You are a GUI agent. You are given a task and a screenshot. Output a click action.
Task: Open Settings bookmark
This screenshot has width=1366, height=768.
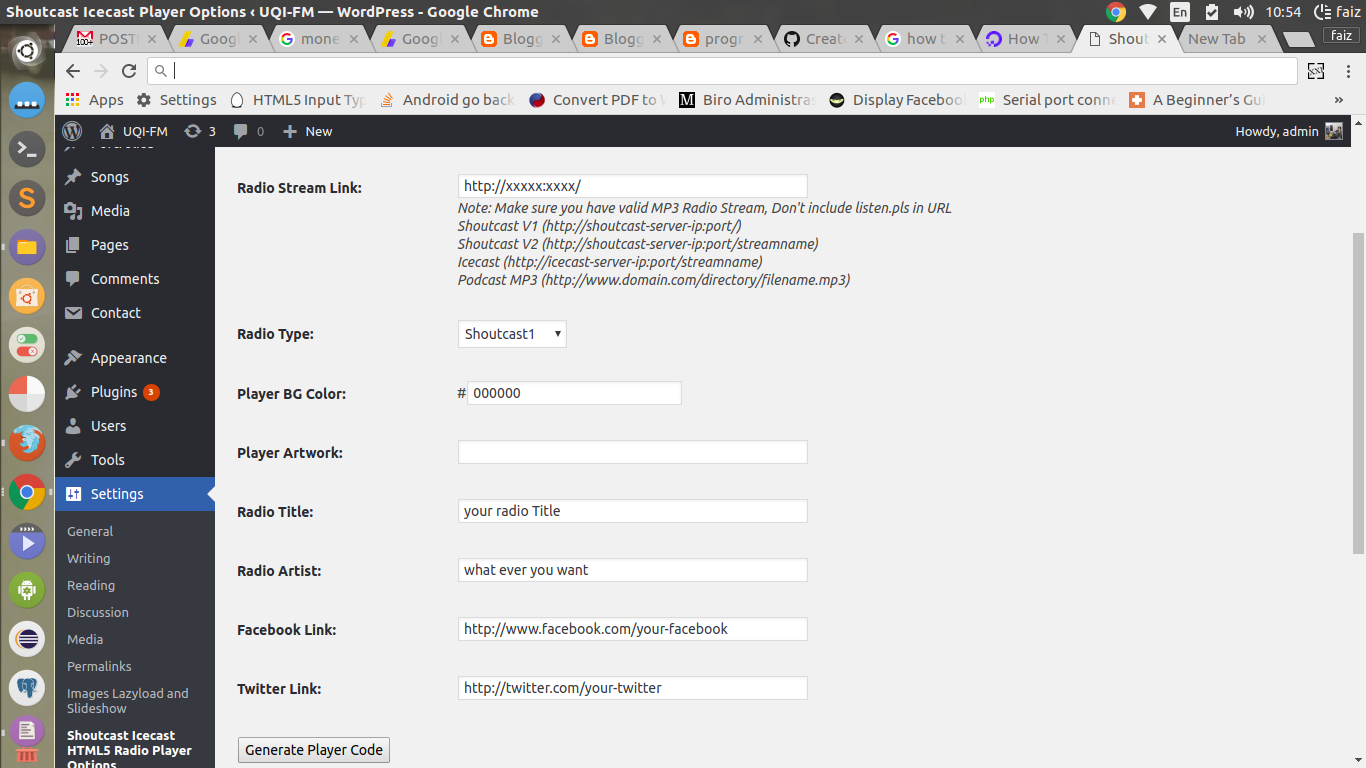pyautogui.click(x=177, y=100)
